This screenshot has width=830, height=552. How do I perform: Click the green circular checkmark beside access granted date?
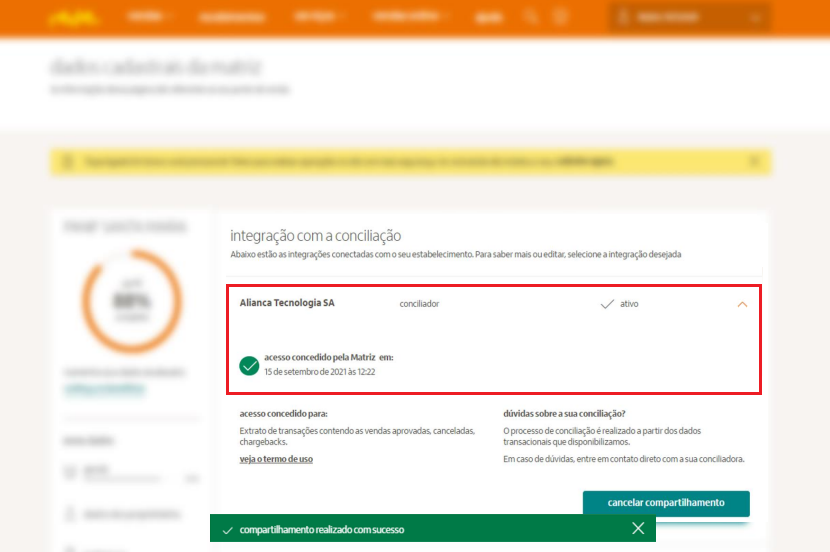249,365
